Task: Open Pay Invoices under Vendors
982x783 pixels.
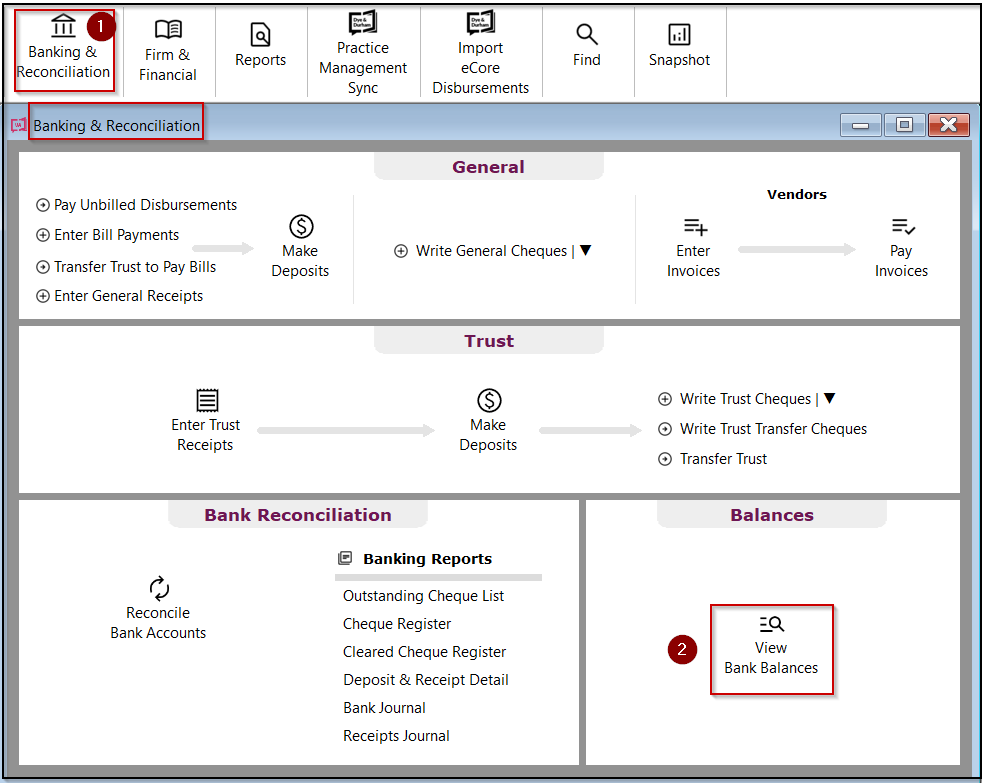Action: click(901, 243)
